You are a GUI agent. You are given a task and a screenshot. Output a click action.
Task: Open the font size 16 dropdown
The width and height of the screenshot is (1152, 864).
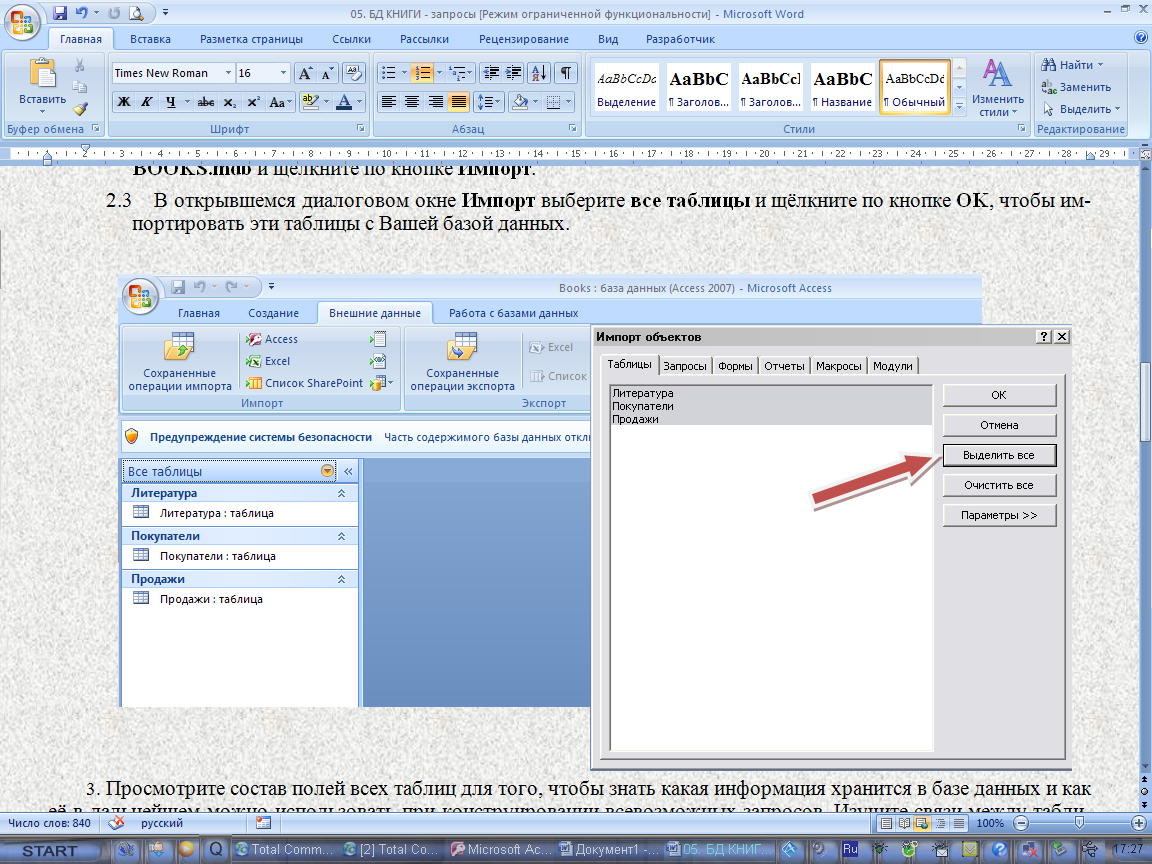283,73
